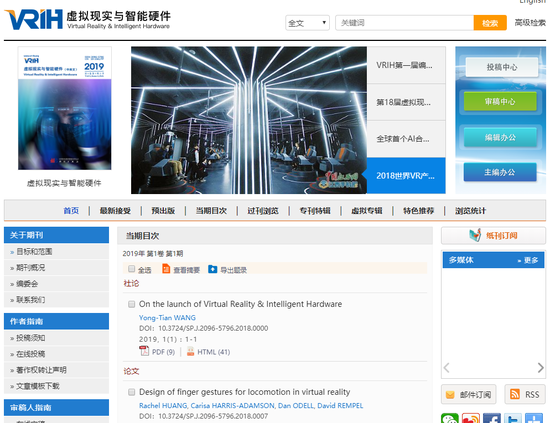Click the Weibo share icon
The width and height of the screenshot is (550, 423).
(x=471, y=419)
